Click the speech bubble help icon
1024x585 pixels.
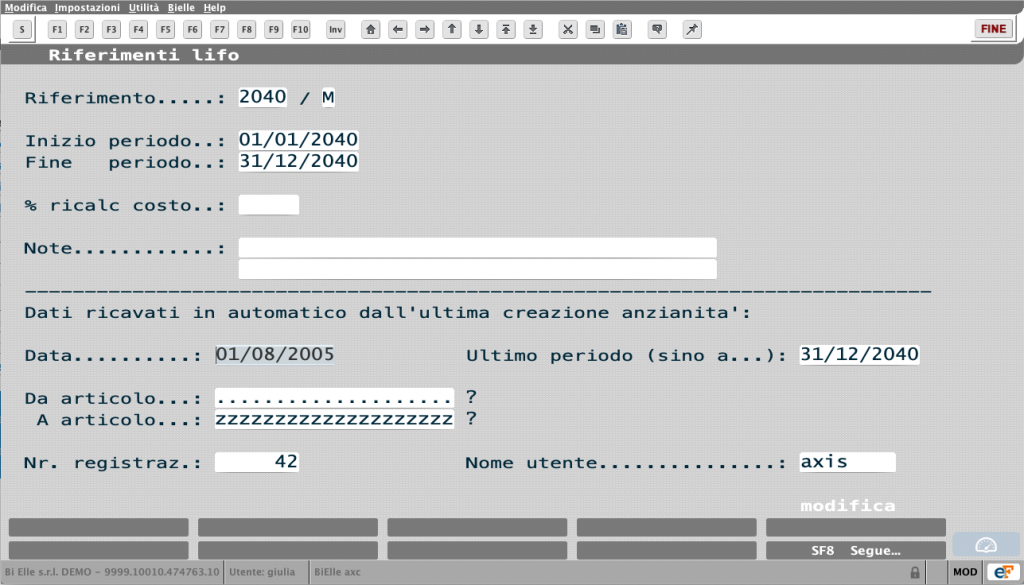pos(658,29)
